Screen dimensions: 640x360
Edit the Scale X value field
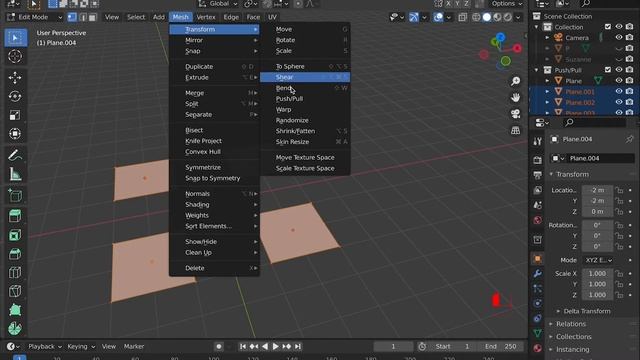coord(597,273)
